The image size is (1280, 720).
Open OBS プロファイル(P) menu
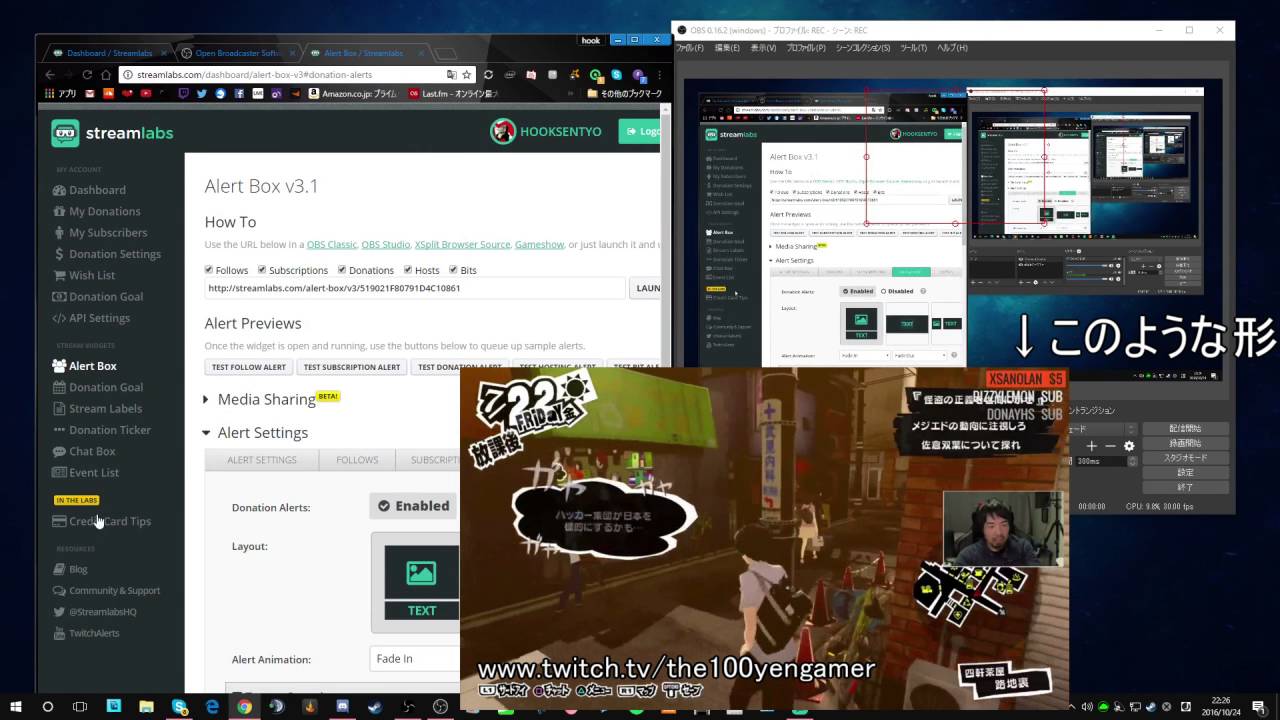(x=806, y=48)
